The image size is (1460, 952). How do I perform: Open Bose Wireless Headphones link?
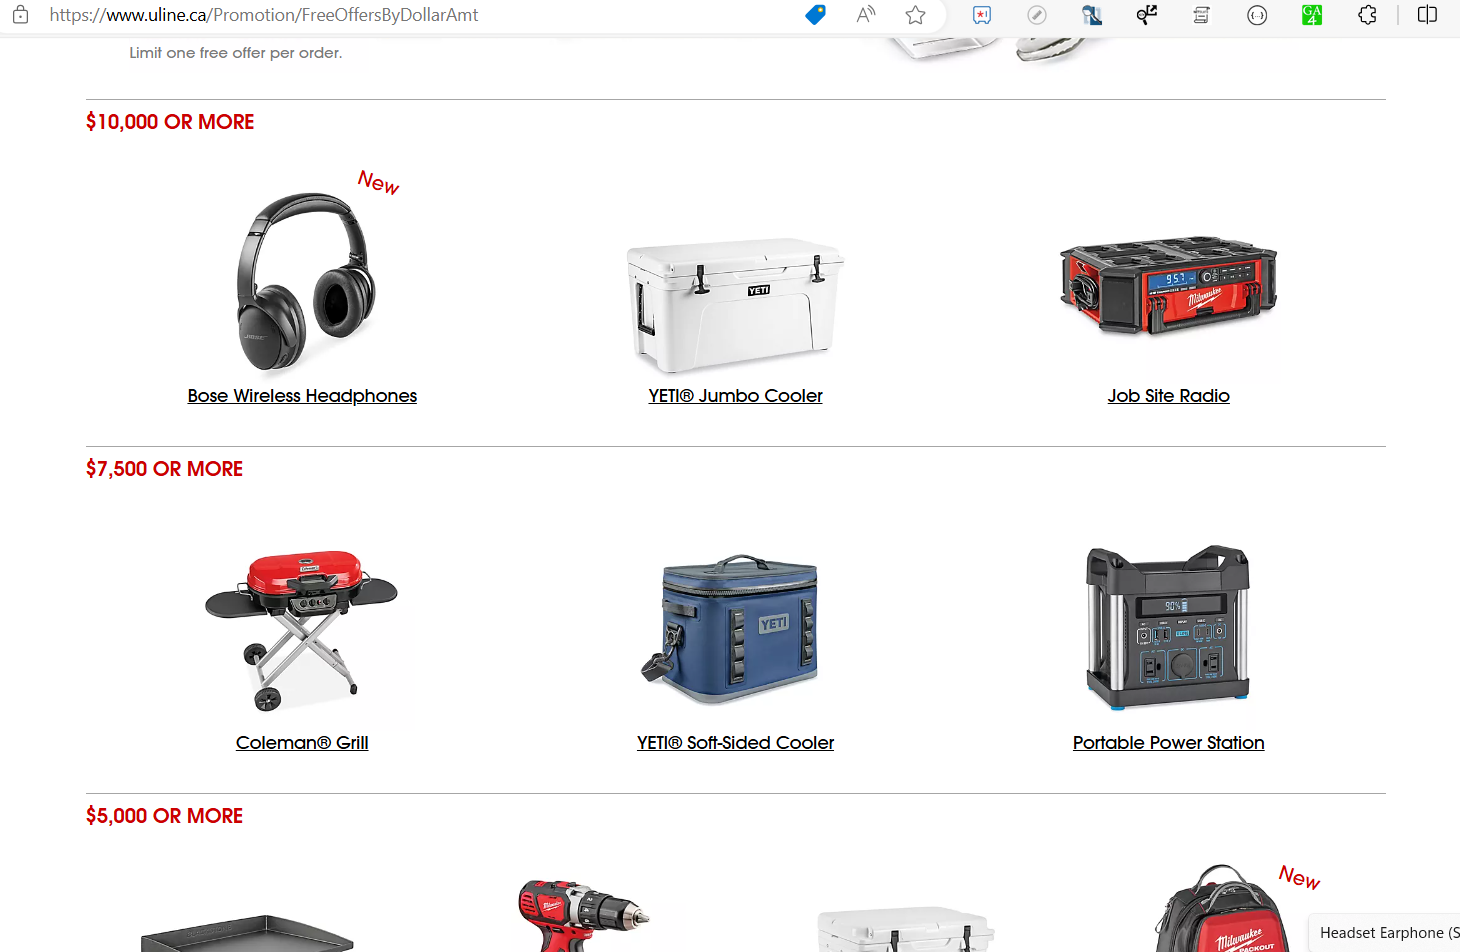(x=302, y=396)
